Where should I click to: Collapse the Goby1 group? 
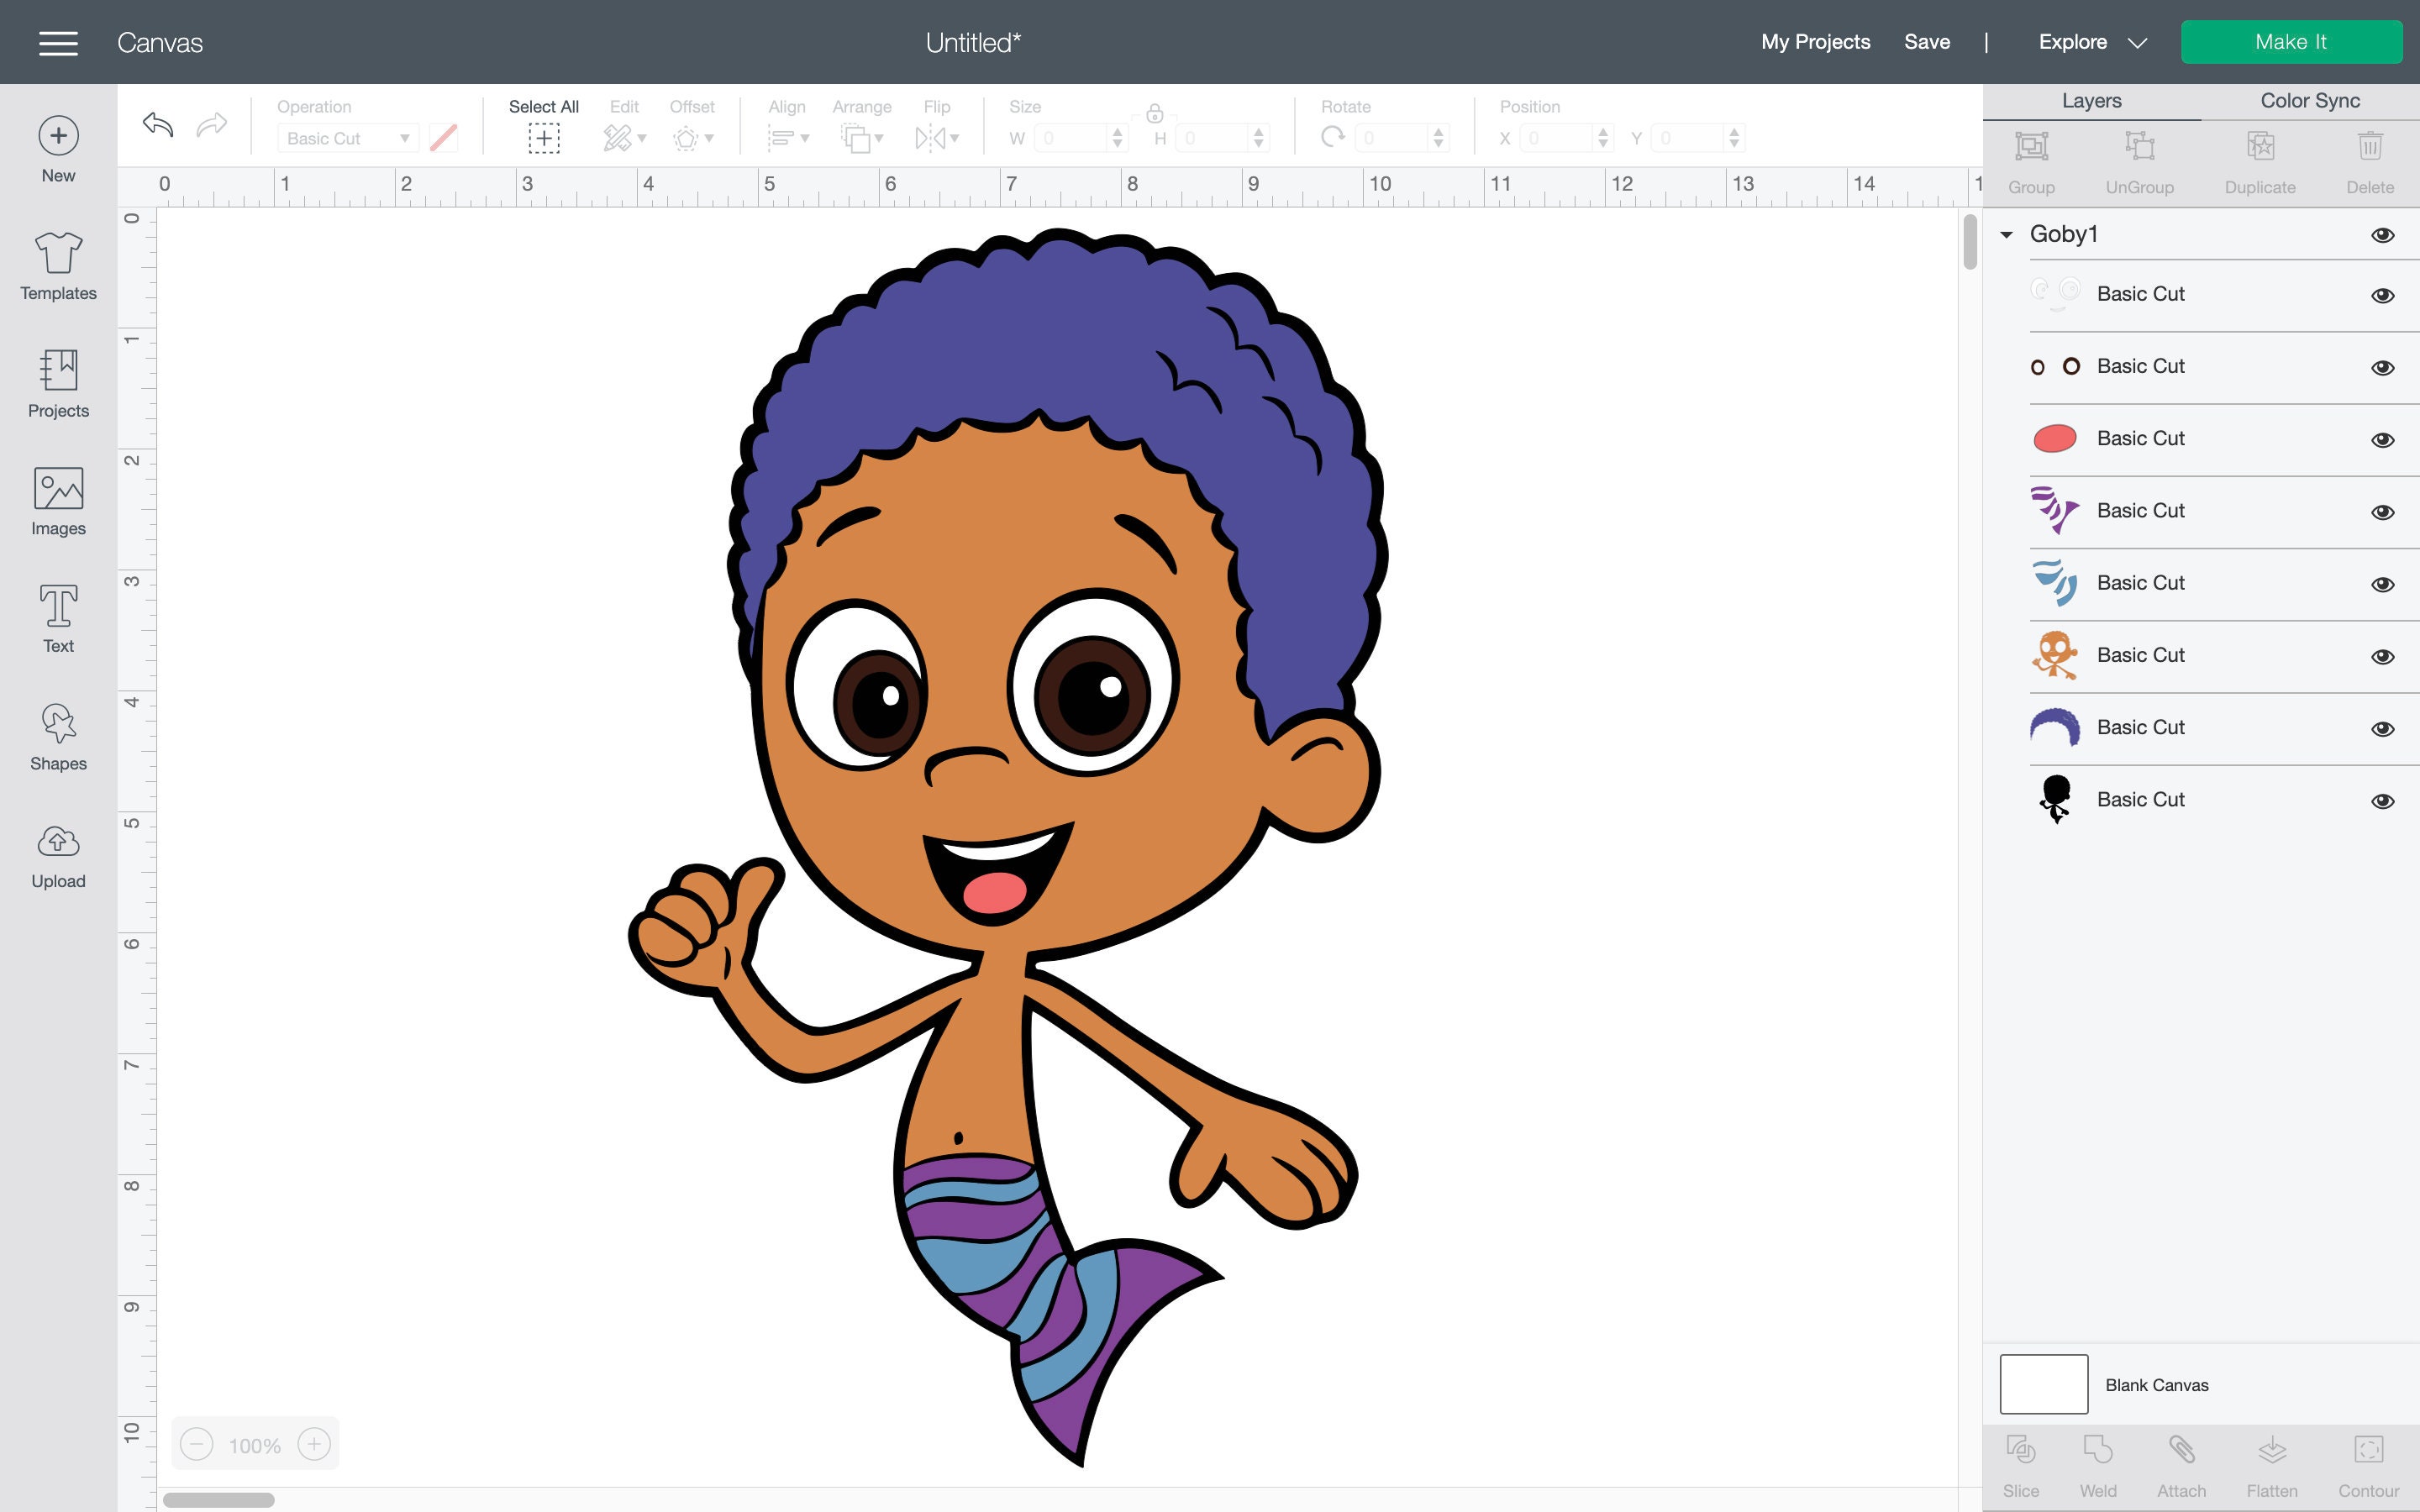[2006, 235]
